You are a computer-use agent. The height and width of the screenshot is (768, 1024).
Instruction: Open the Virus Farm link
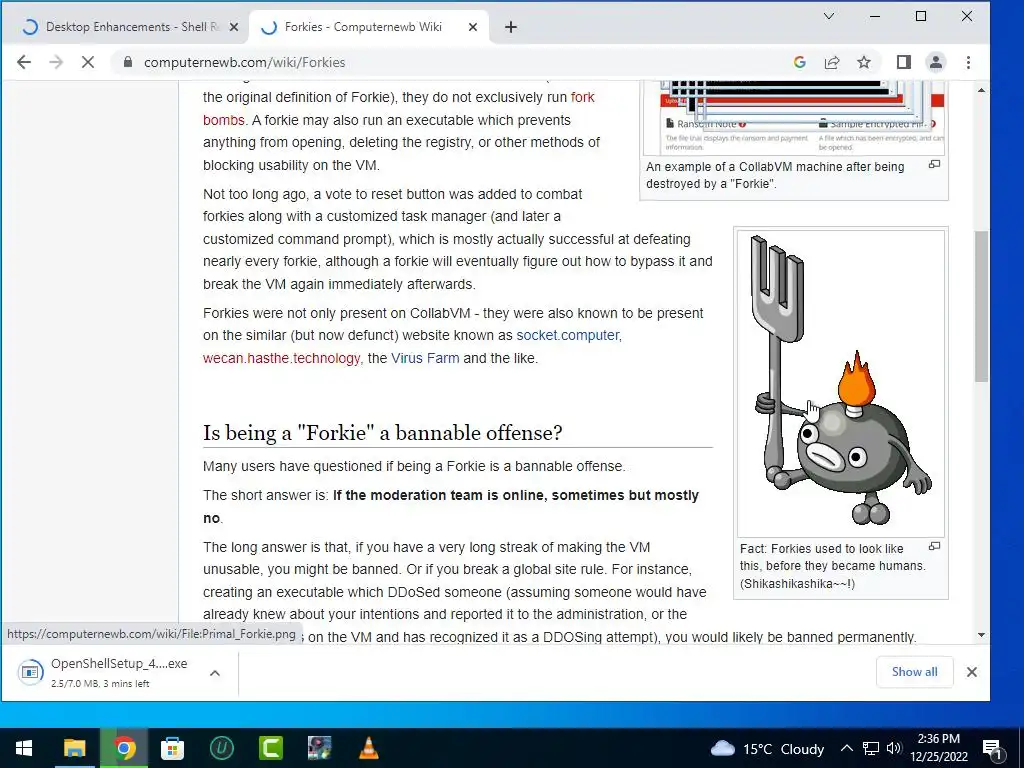[425, 358]
